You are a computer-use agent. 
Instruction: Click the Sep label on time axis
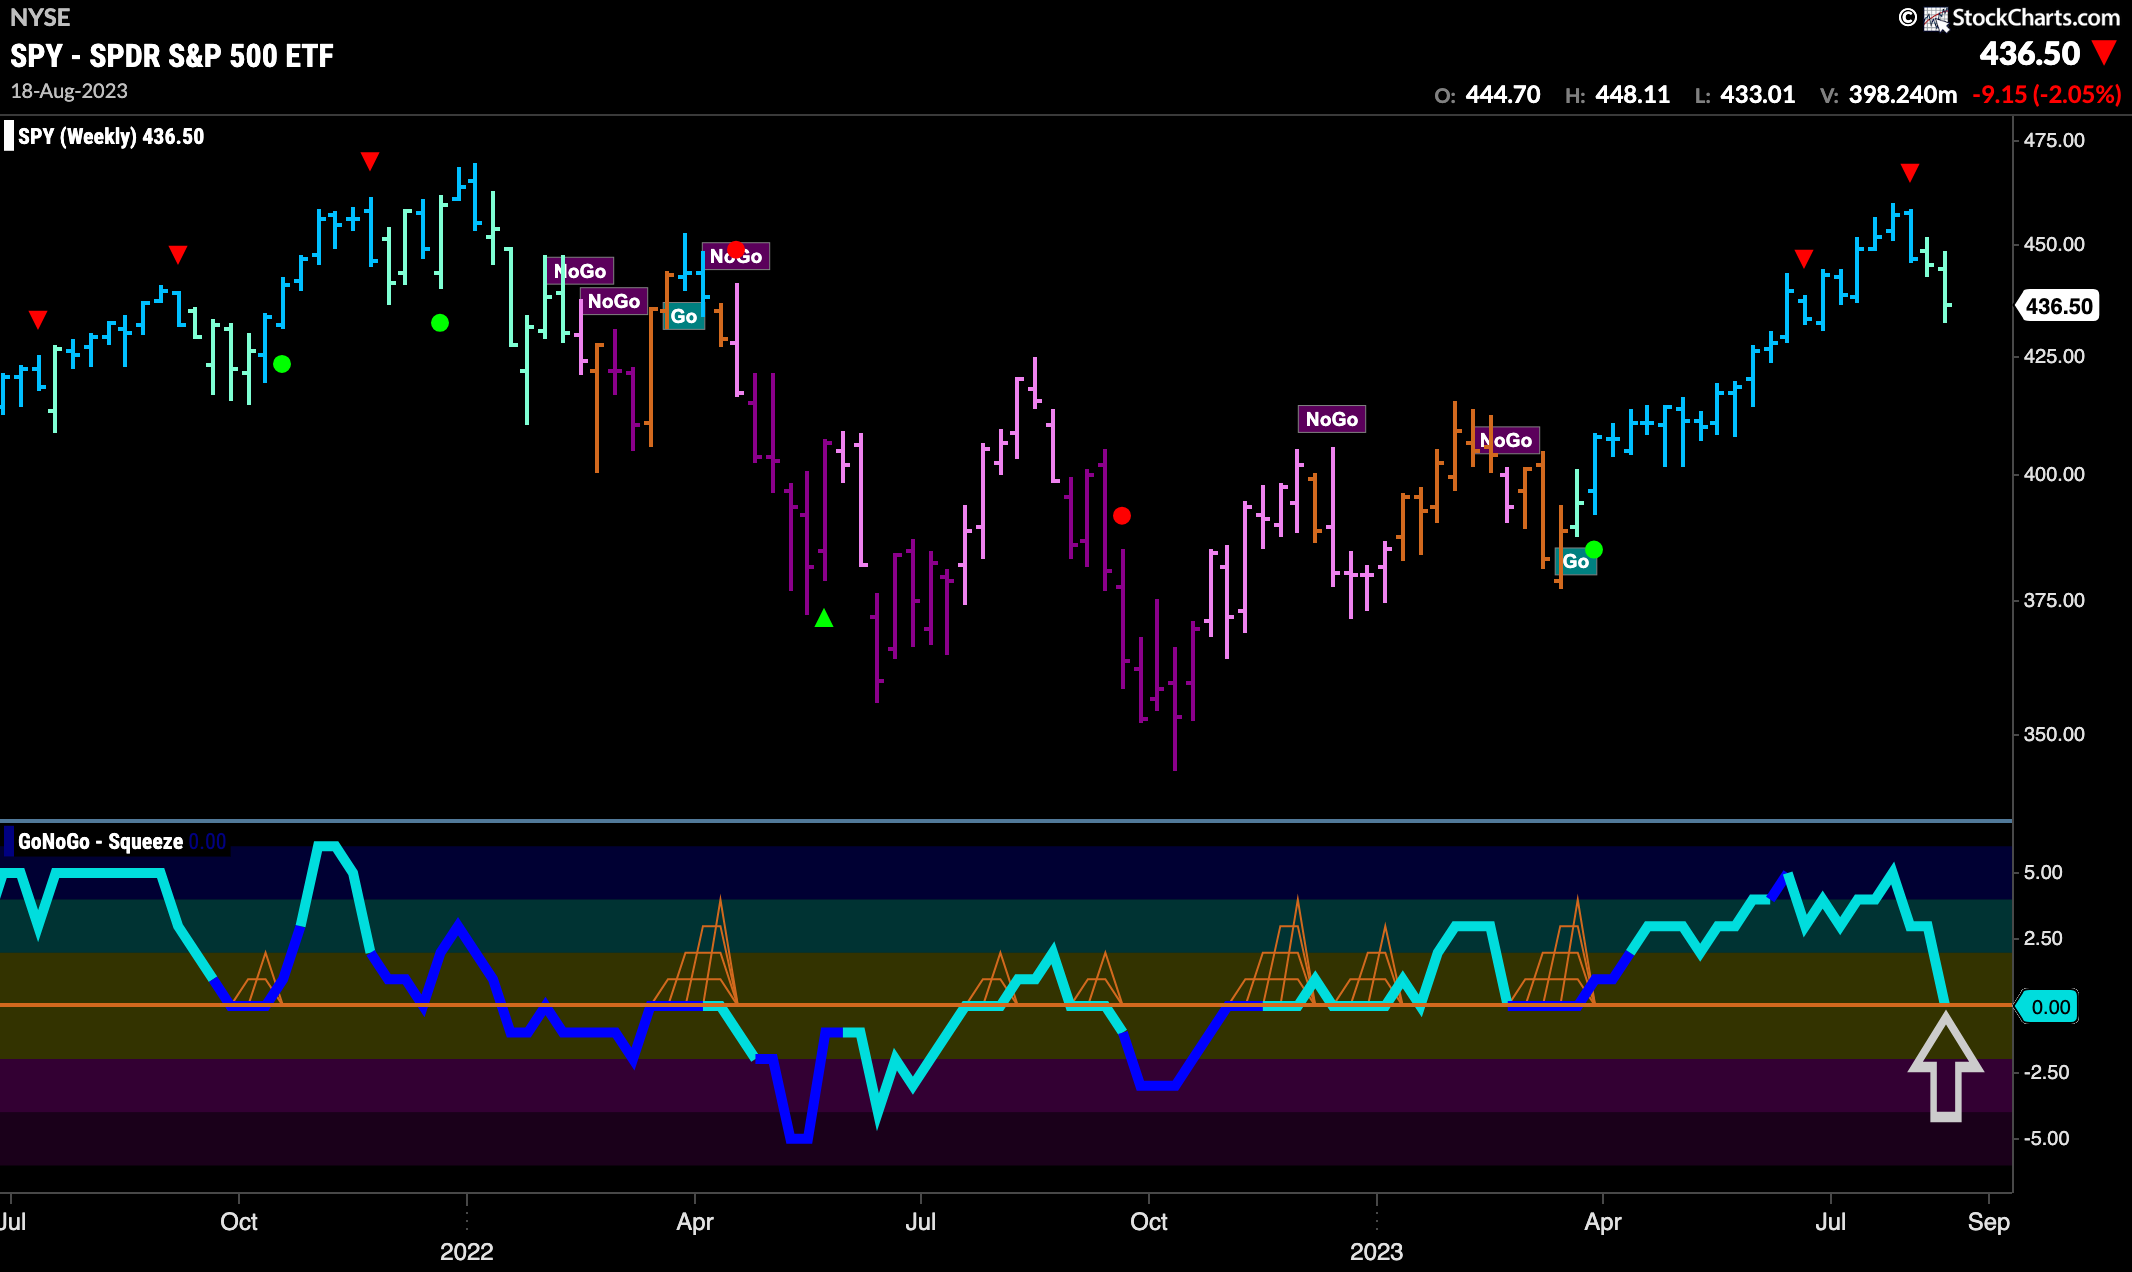point(1988,1221)
